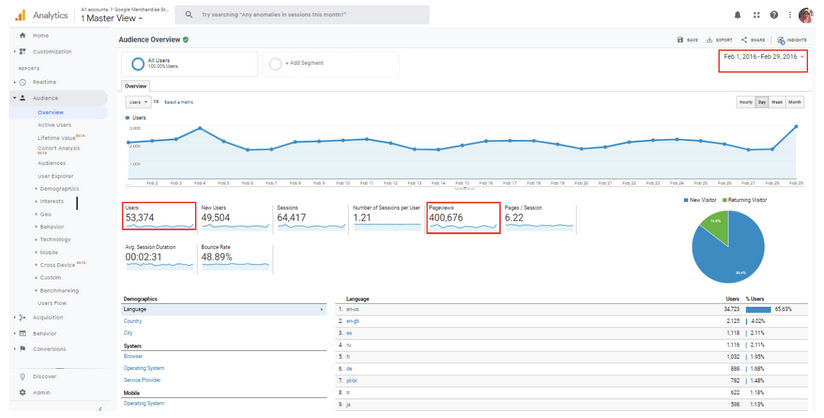This screenshot has width=824, height=418.
Task: Select the Hourly chart view
Action: (x=745, y=102)
